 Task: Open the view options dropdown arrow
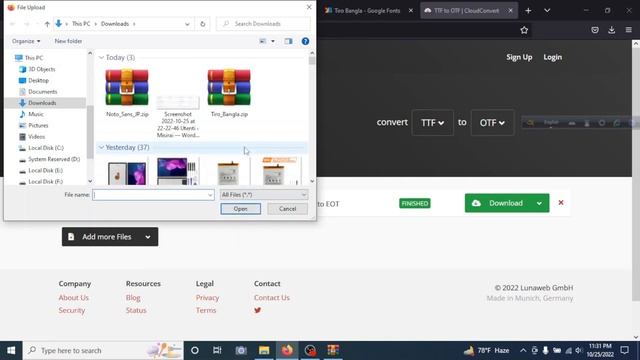pyautogui.click(x=273, y=41)
